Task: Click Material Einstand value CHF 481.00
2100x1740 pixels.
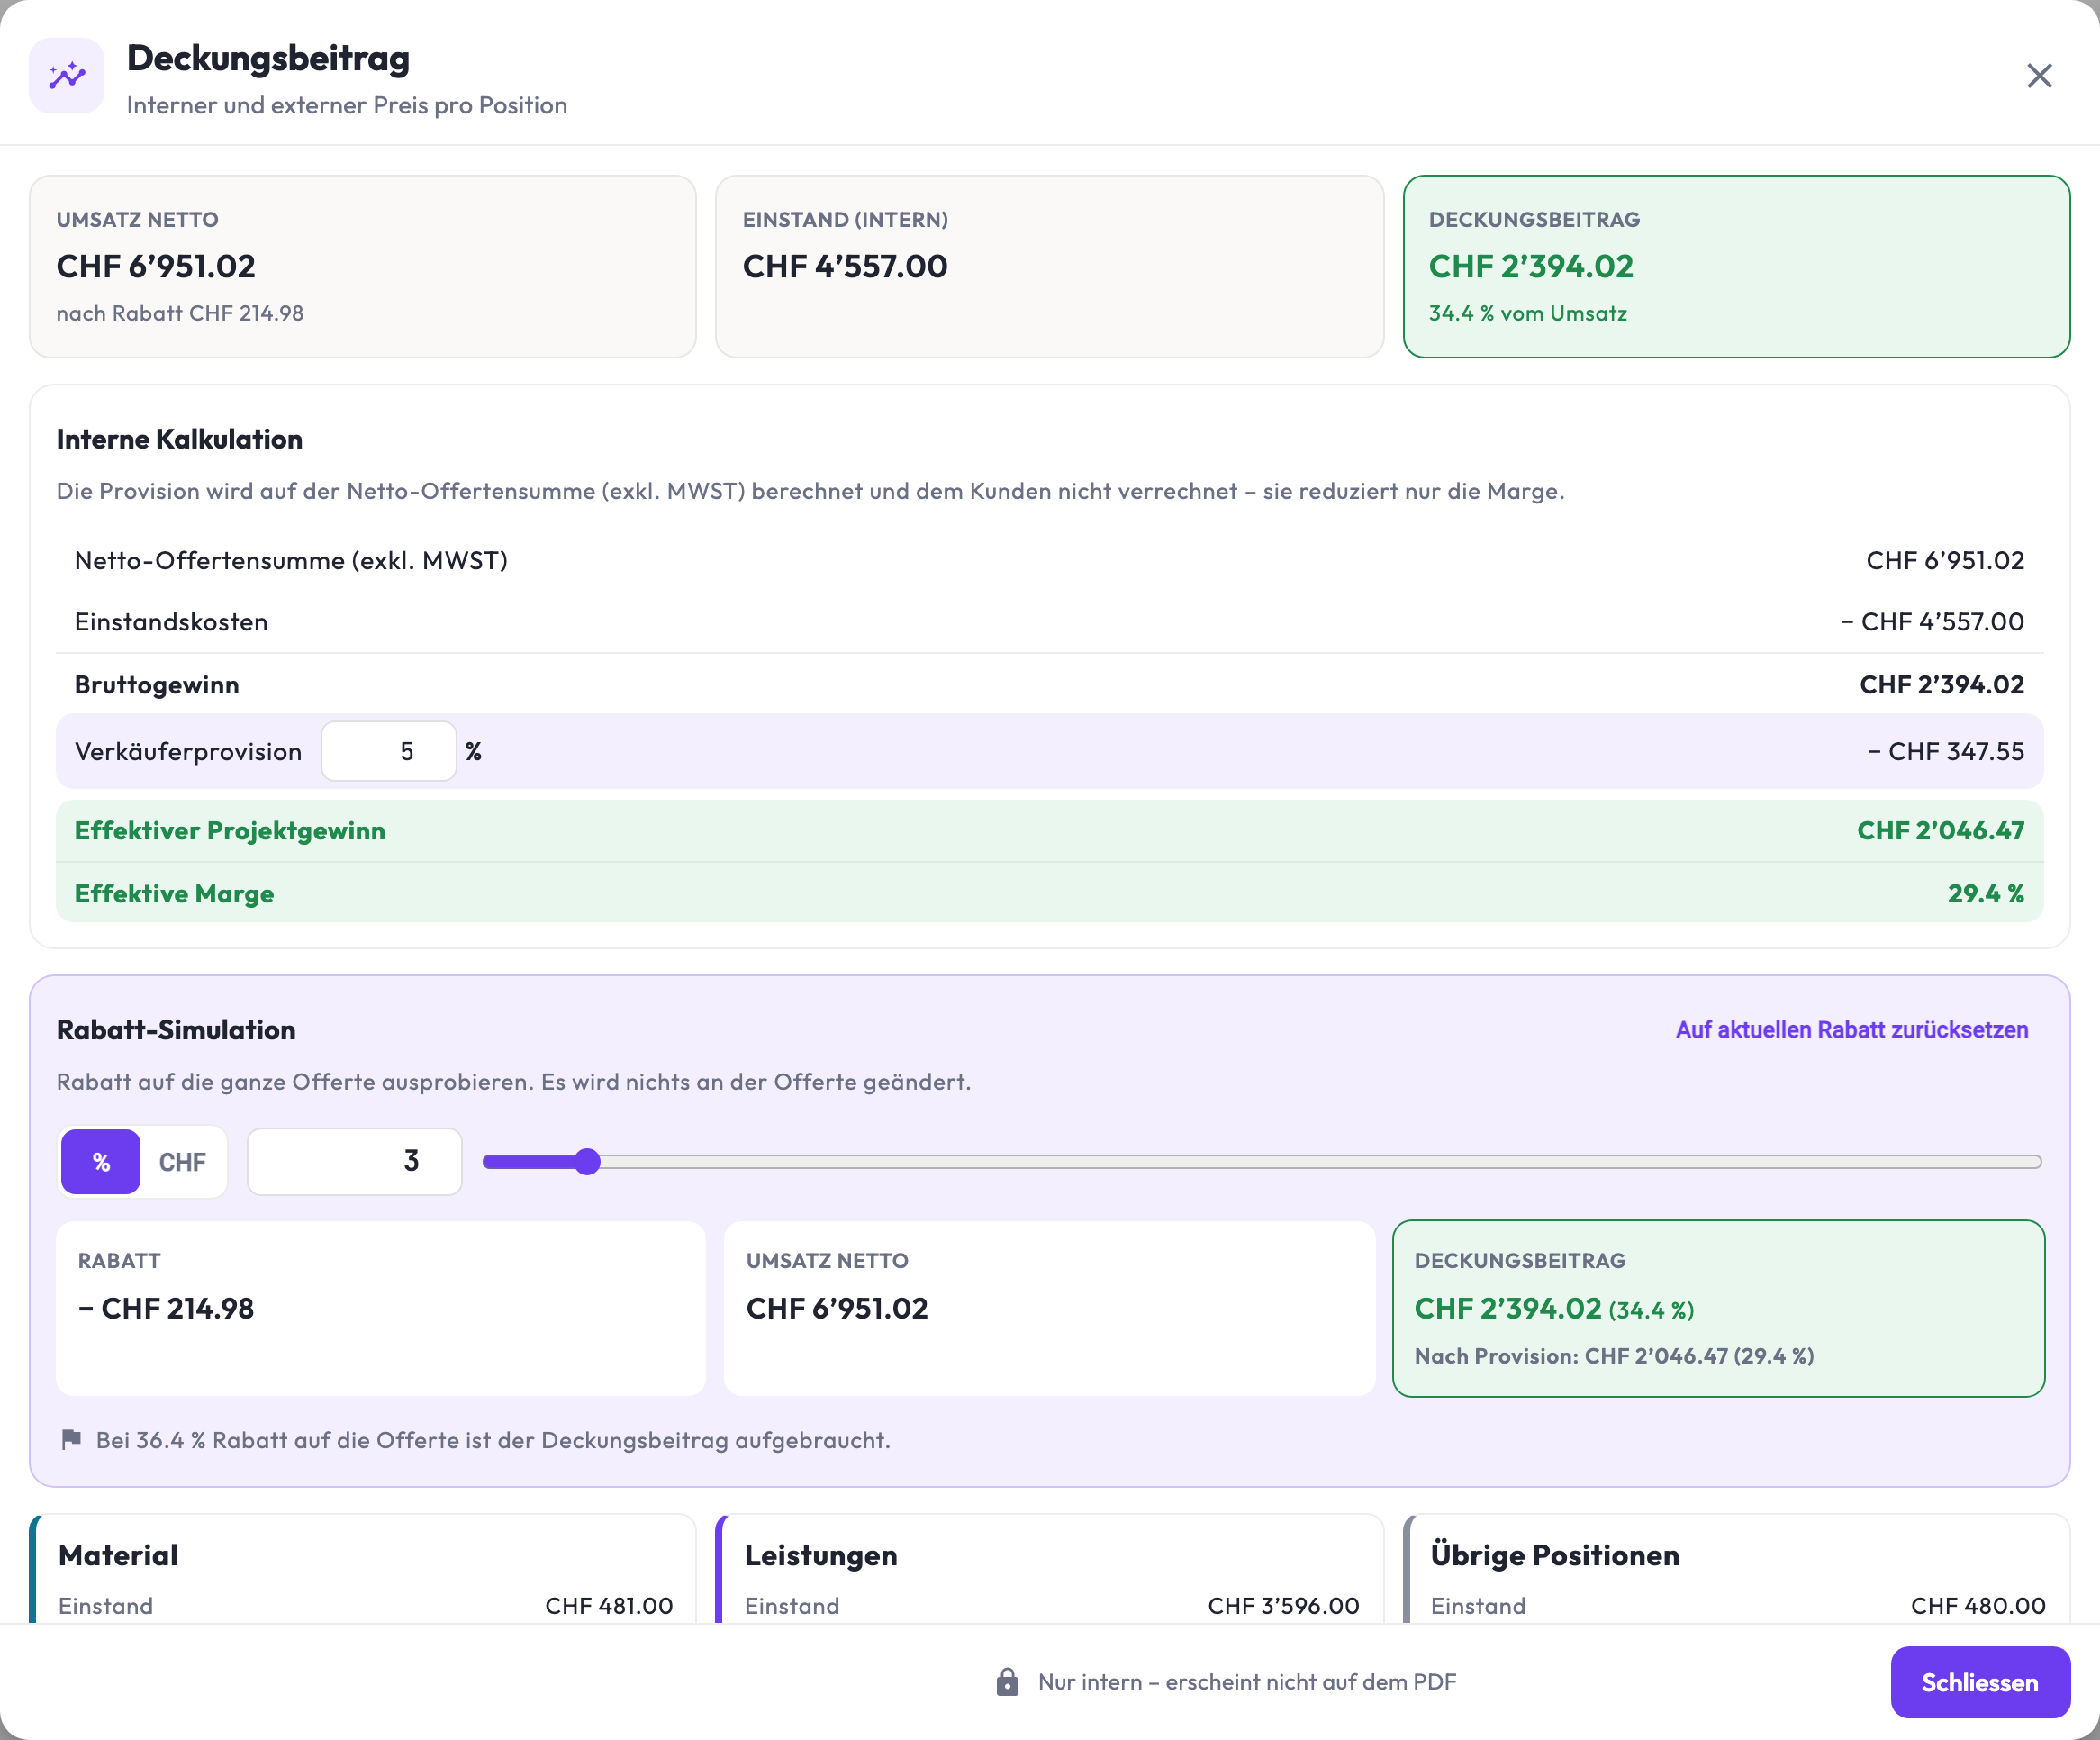Action: click(x=609, y=1605)
